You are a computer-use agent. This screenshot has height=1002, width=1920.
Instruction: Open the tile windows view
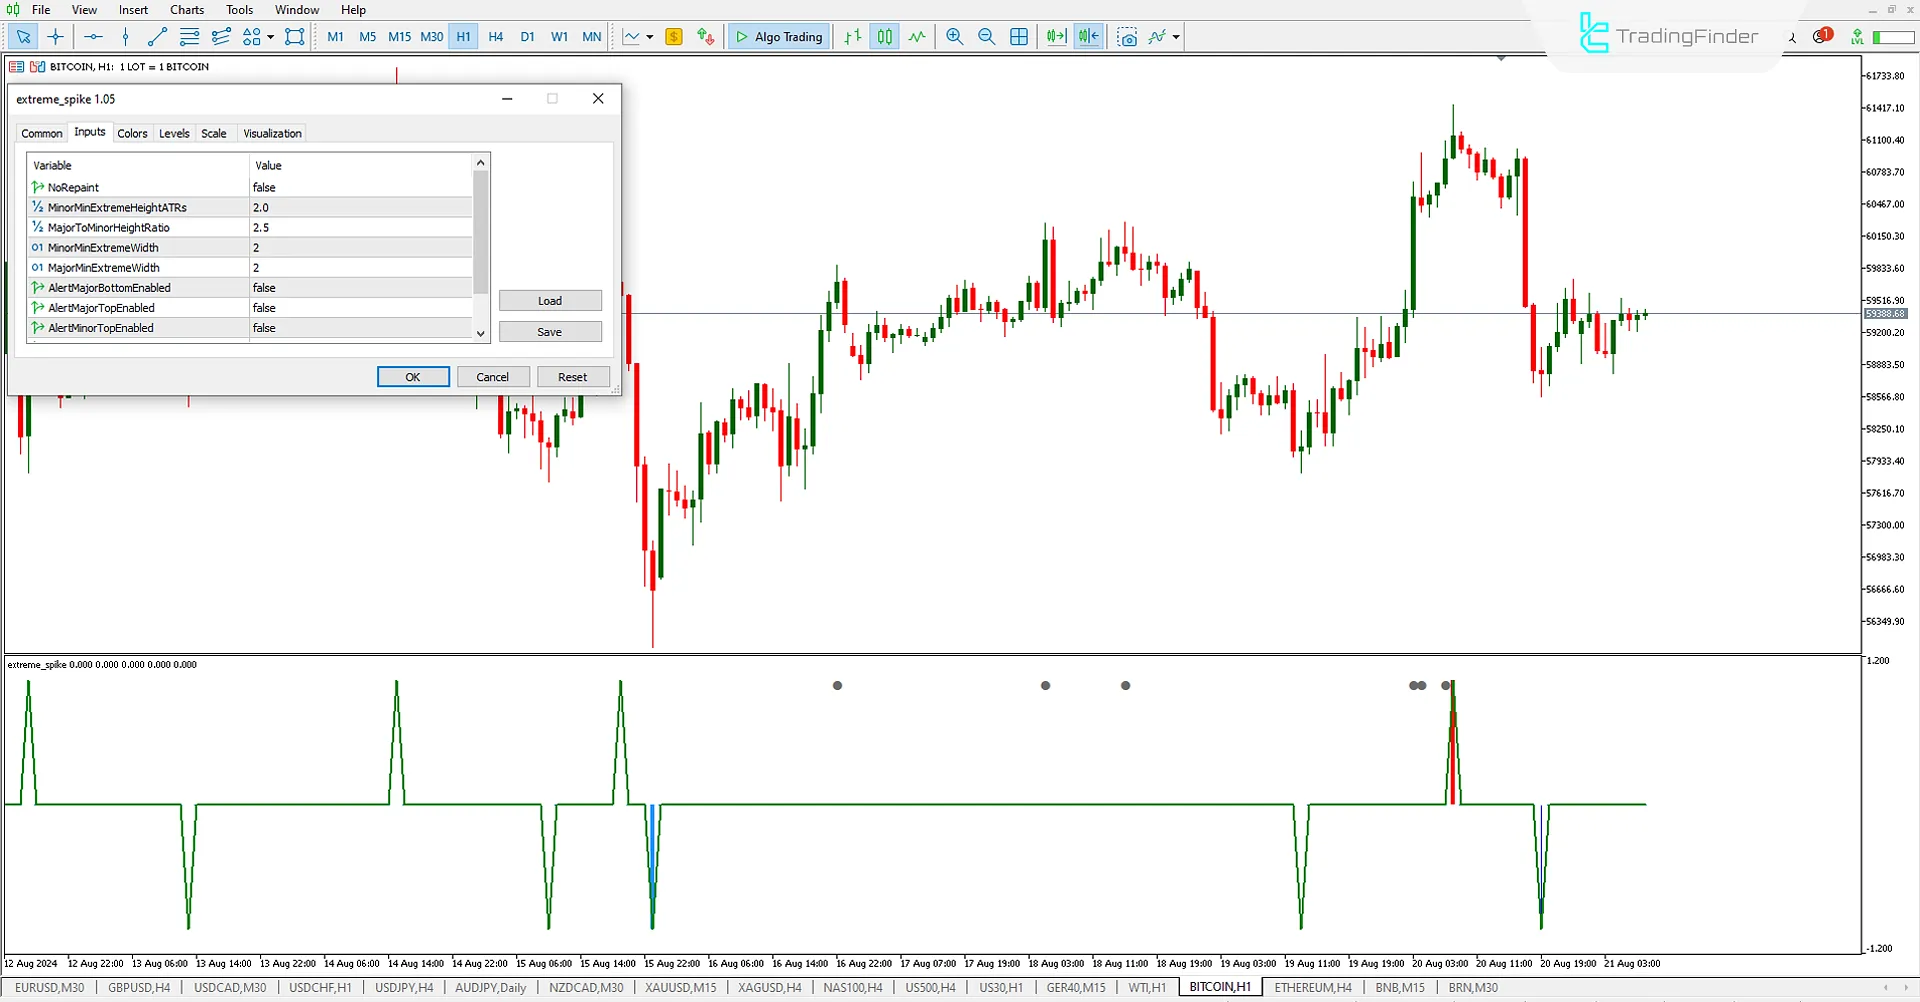pos(1019,37)
